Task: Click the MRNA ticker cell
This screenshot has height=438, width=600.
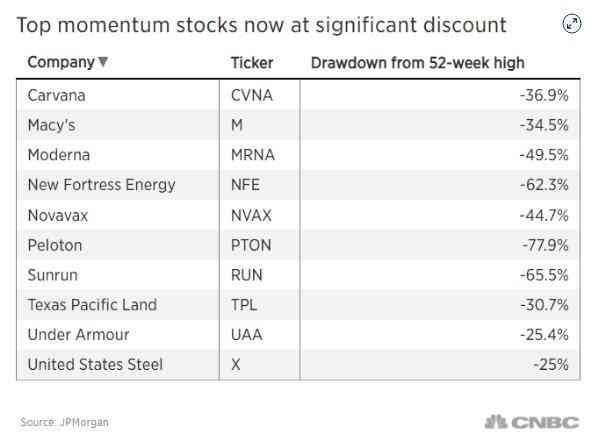Action: coord(251,155)
